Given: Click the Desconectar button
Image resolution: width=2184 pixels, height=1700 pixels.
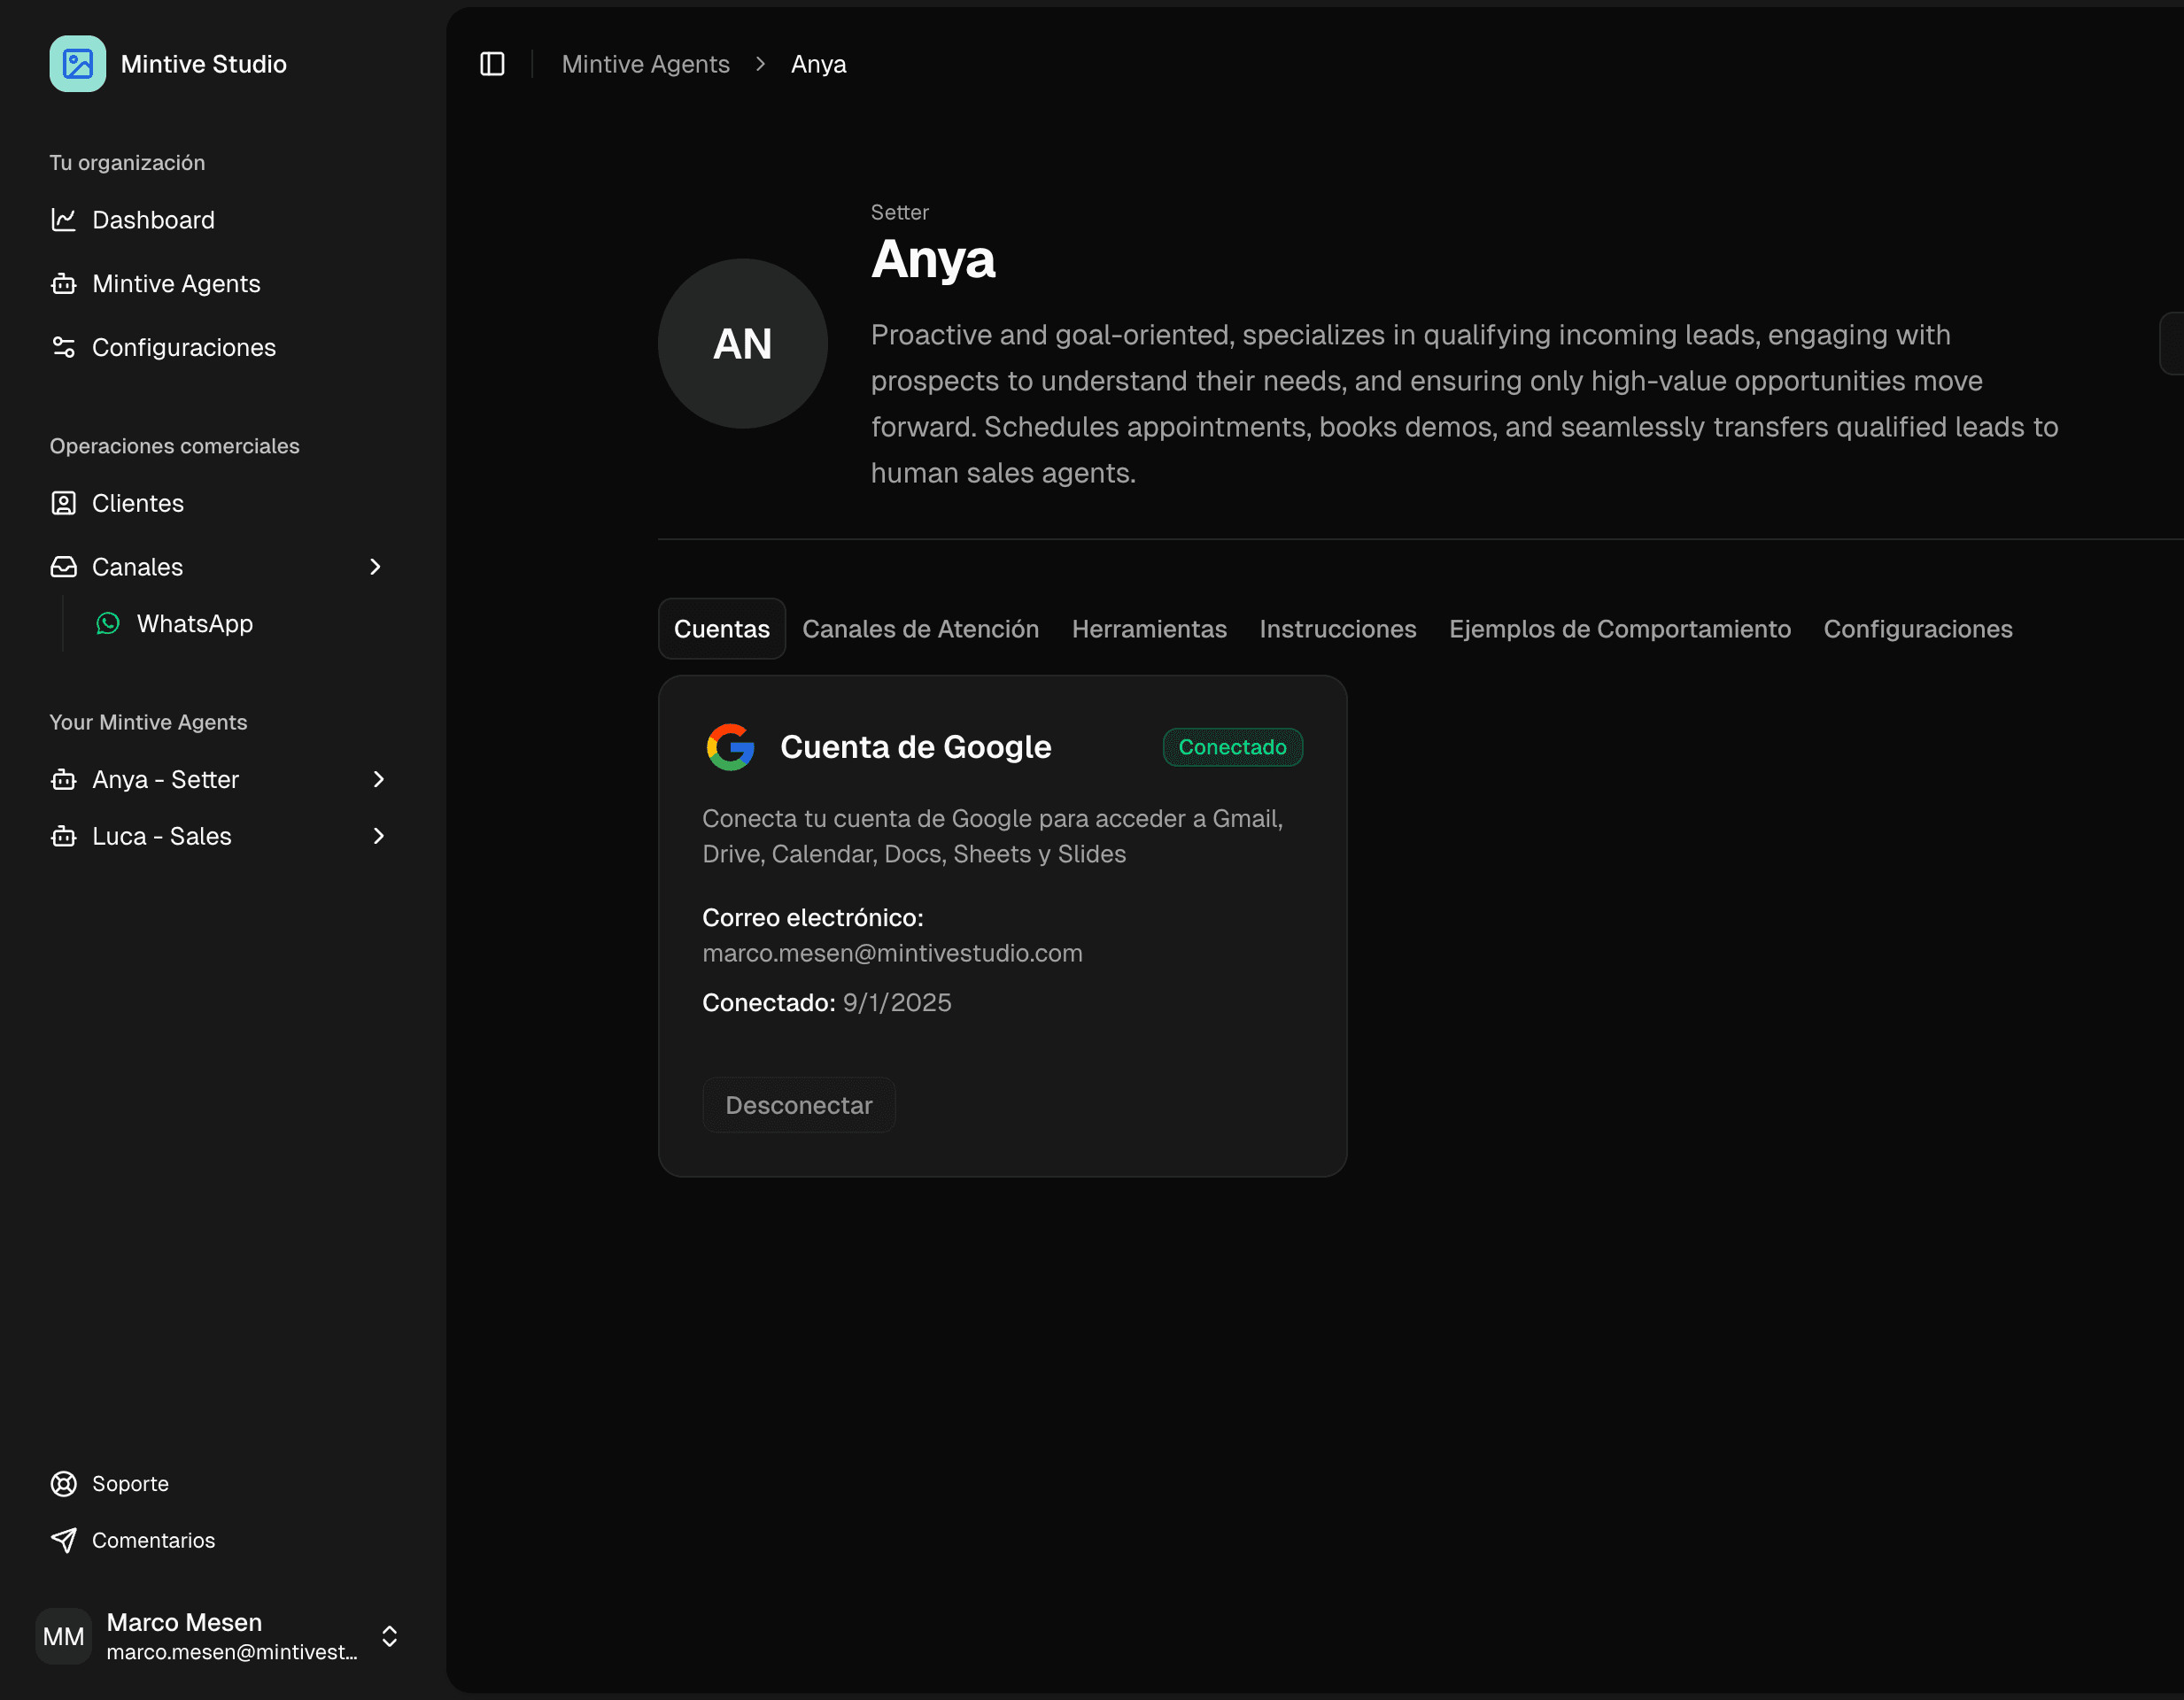Looking at the screenshot, I should tap(798, 1104).
